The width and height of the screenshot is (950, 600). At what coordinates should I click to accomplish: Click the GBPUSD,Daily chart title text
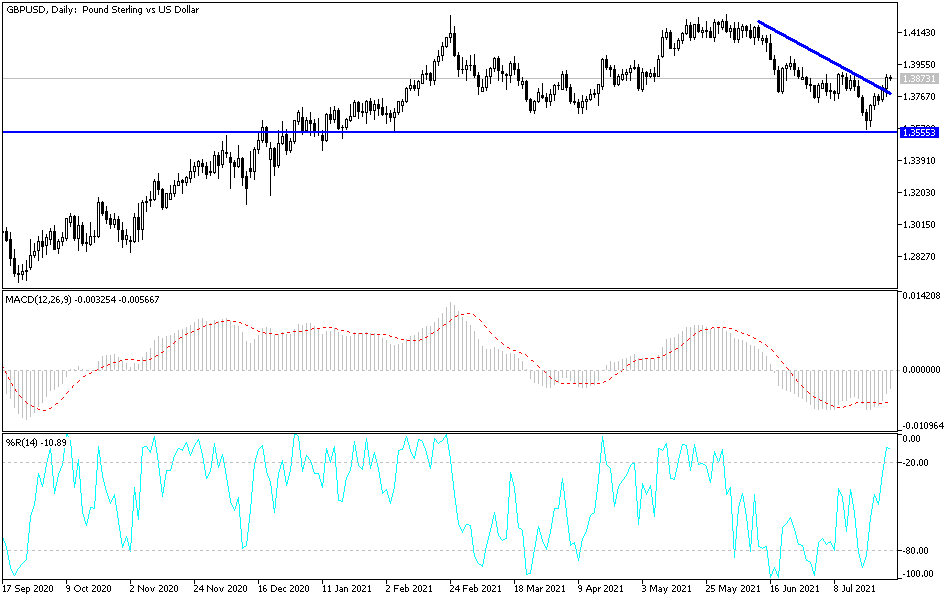98,10
